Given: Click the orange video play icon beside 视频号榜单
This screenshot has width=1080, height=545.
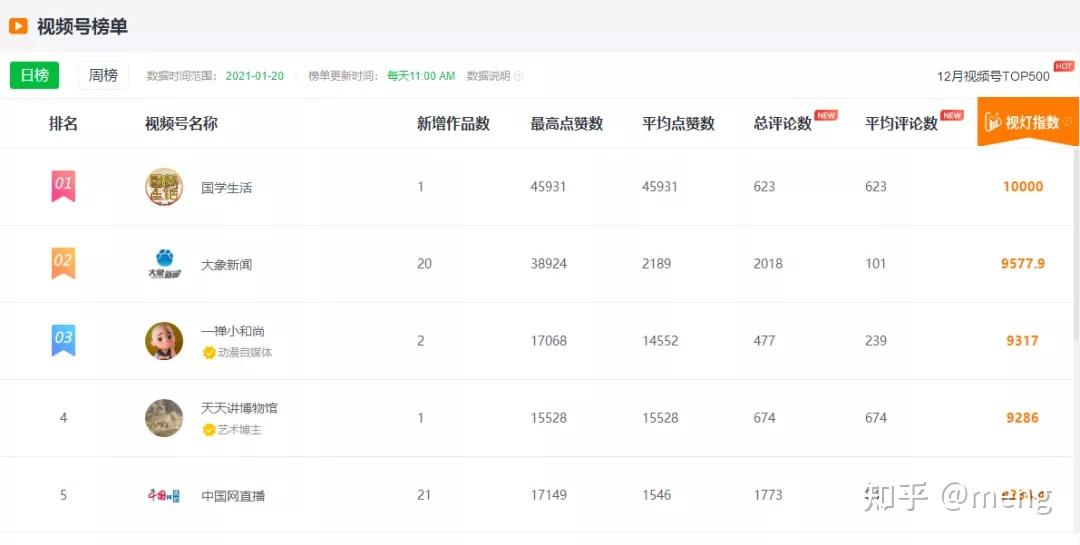Looking at the screenshot, I should [18, 27].
